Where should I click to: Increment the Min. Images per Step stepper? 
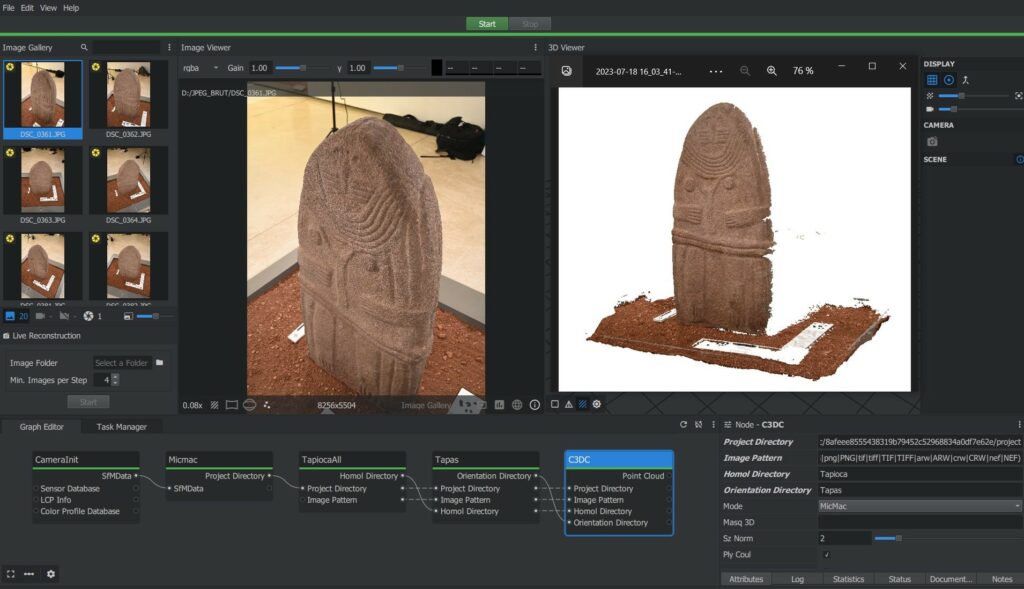coord(116,377)
